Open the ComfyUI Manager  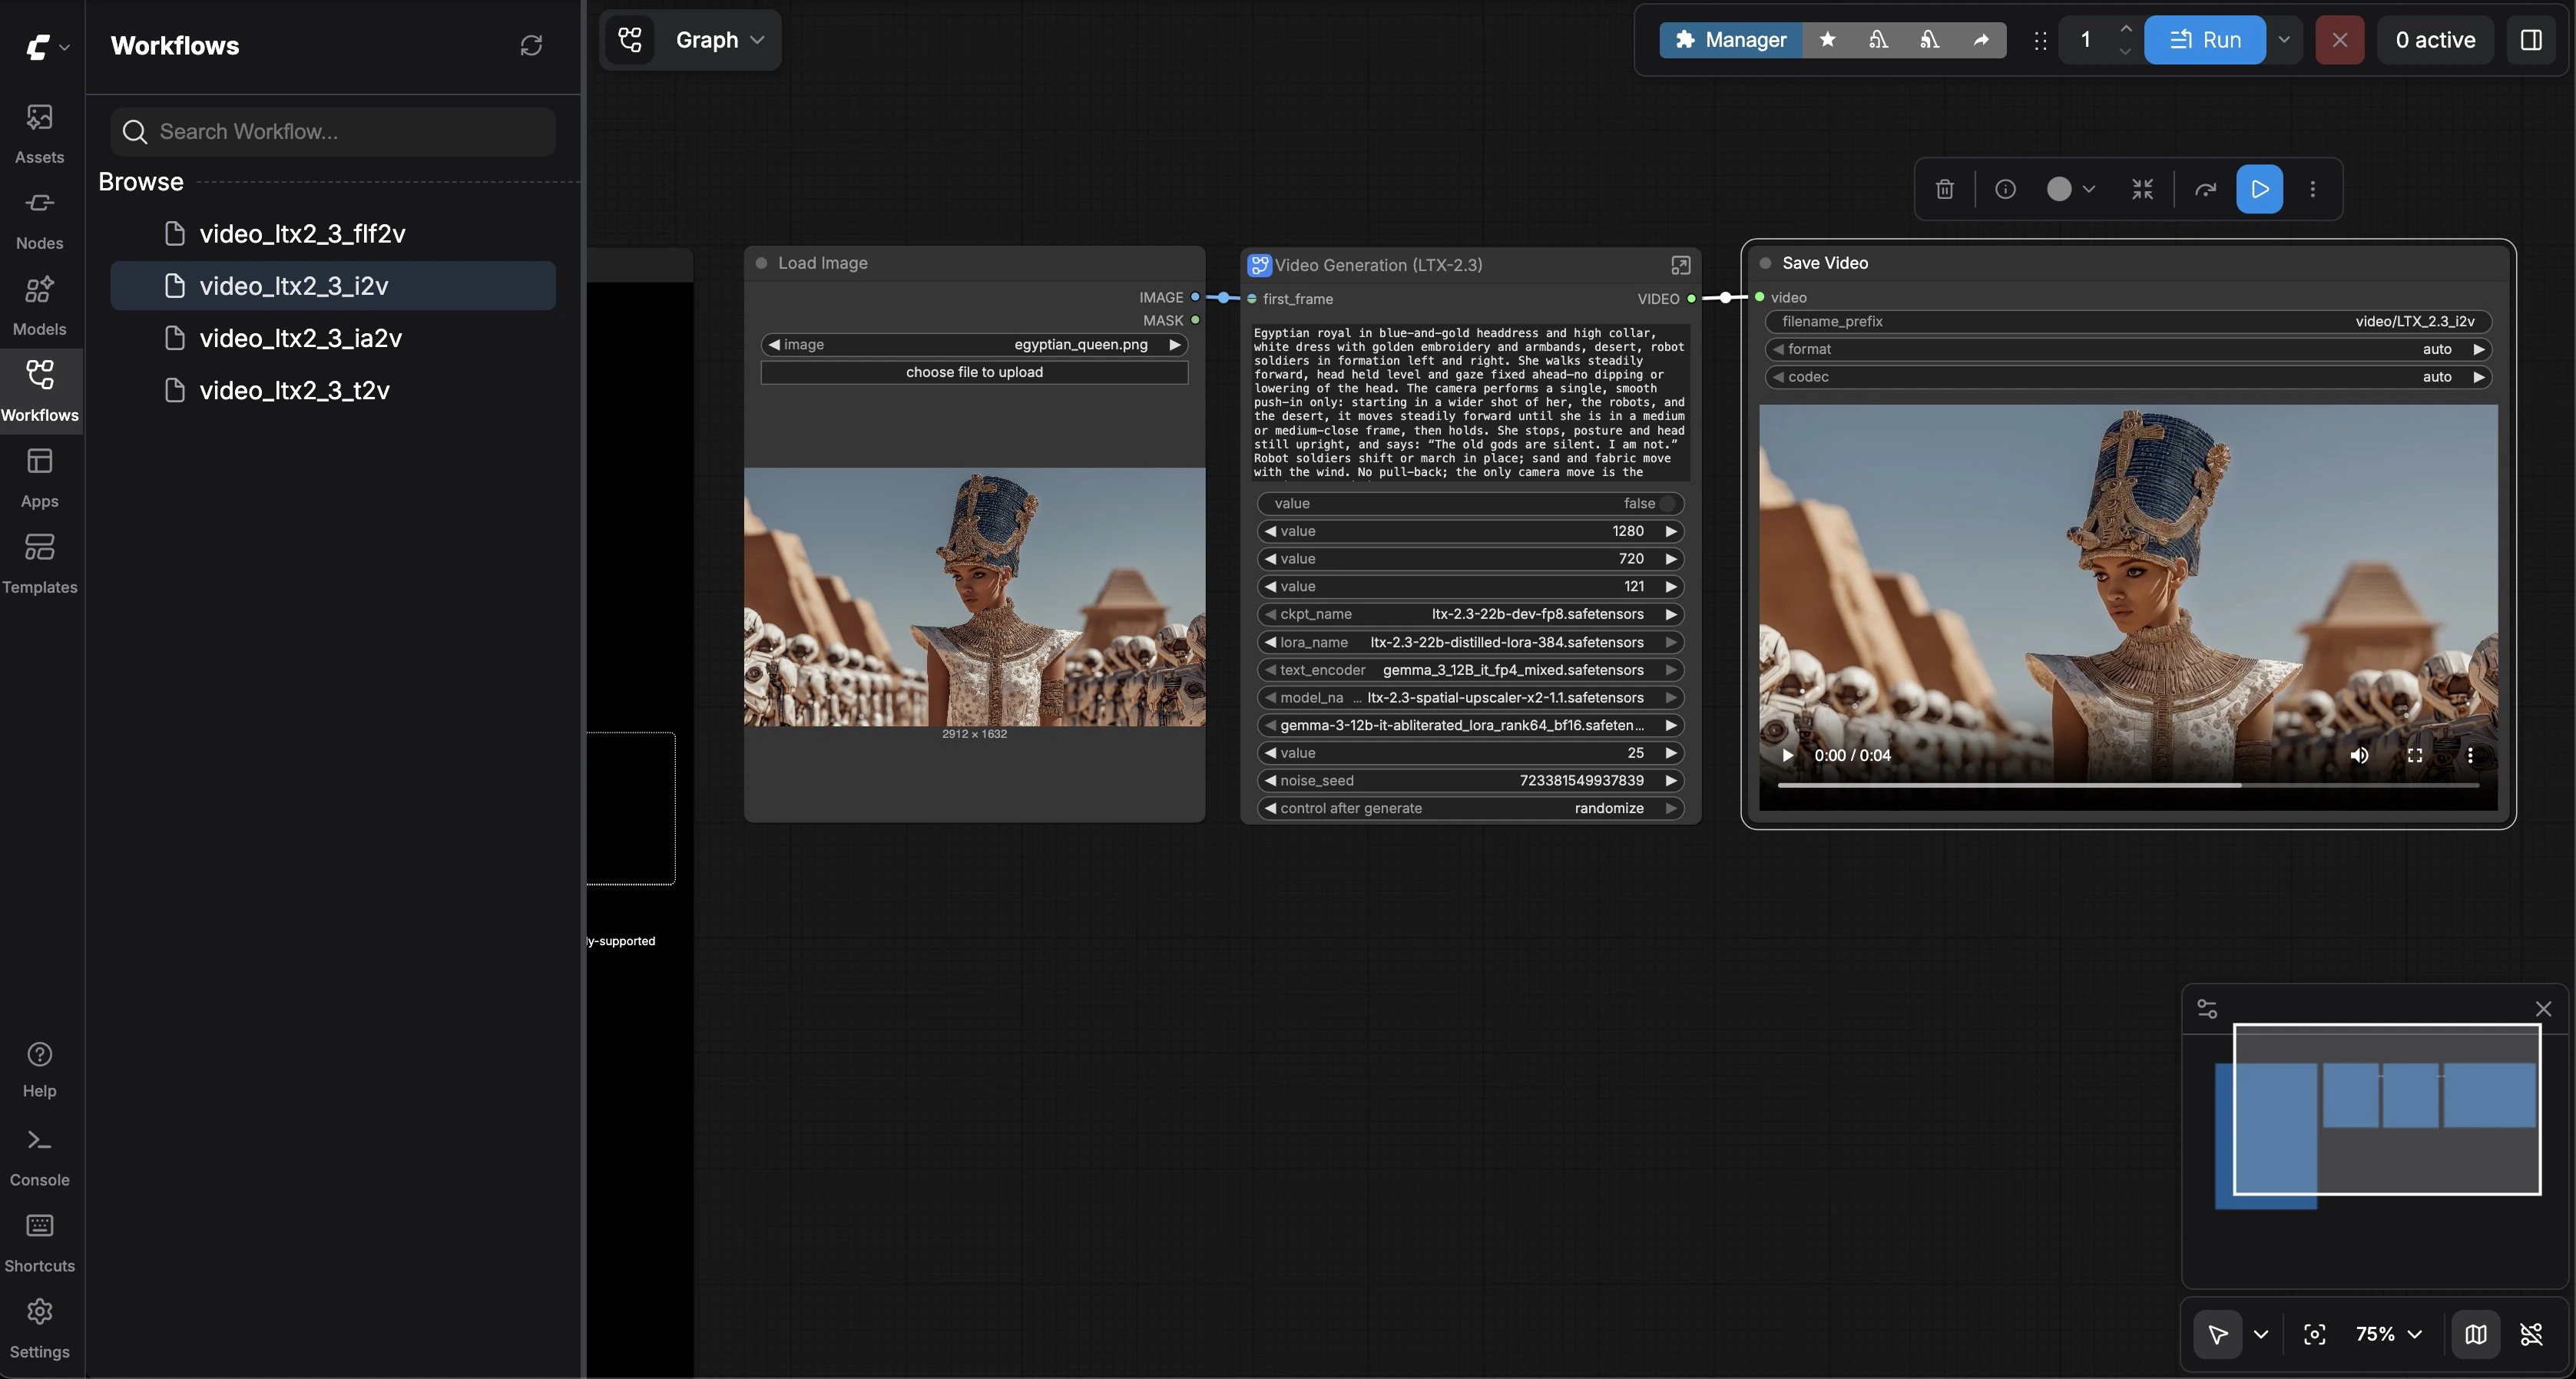pyautogui.click(x=1730, y=40)
